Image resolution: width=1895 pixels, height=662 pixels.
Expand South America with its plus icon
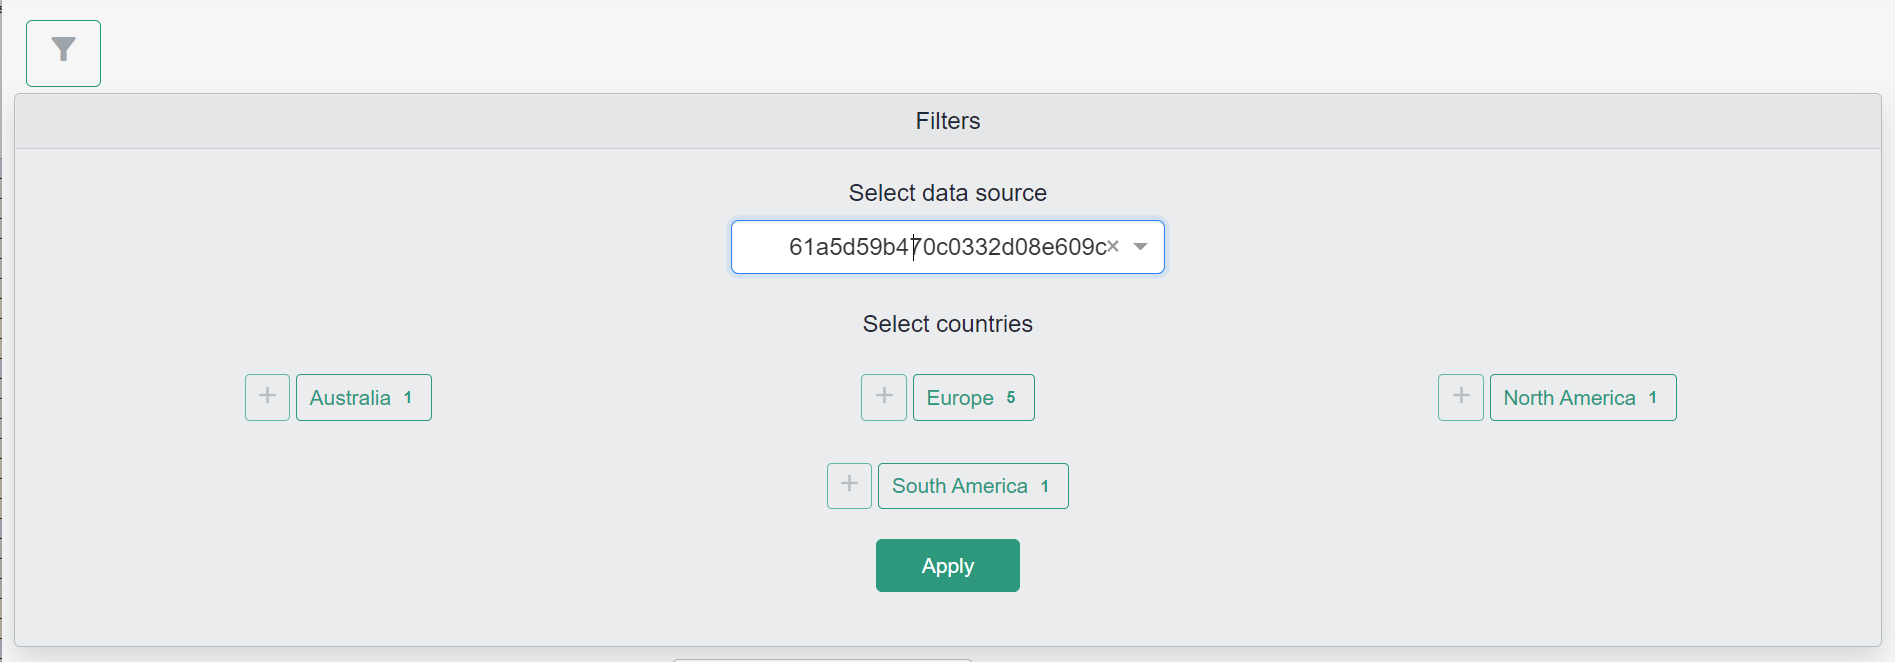point(849,485)
